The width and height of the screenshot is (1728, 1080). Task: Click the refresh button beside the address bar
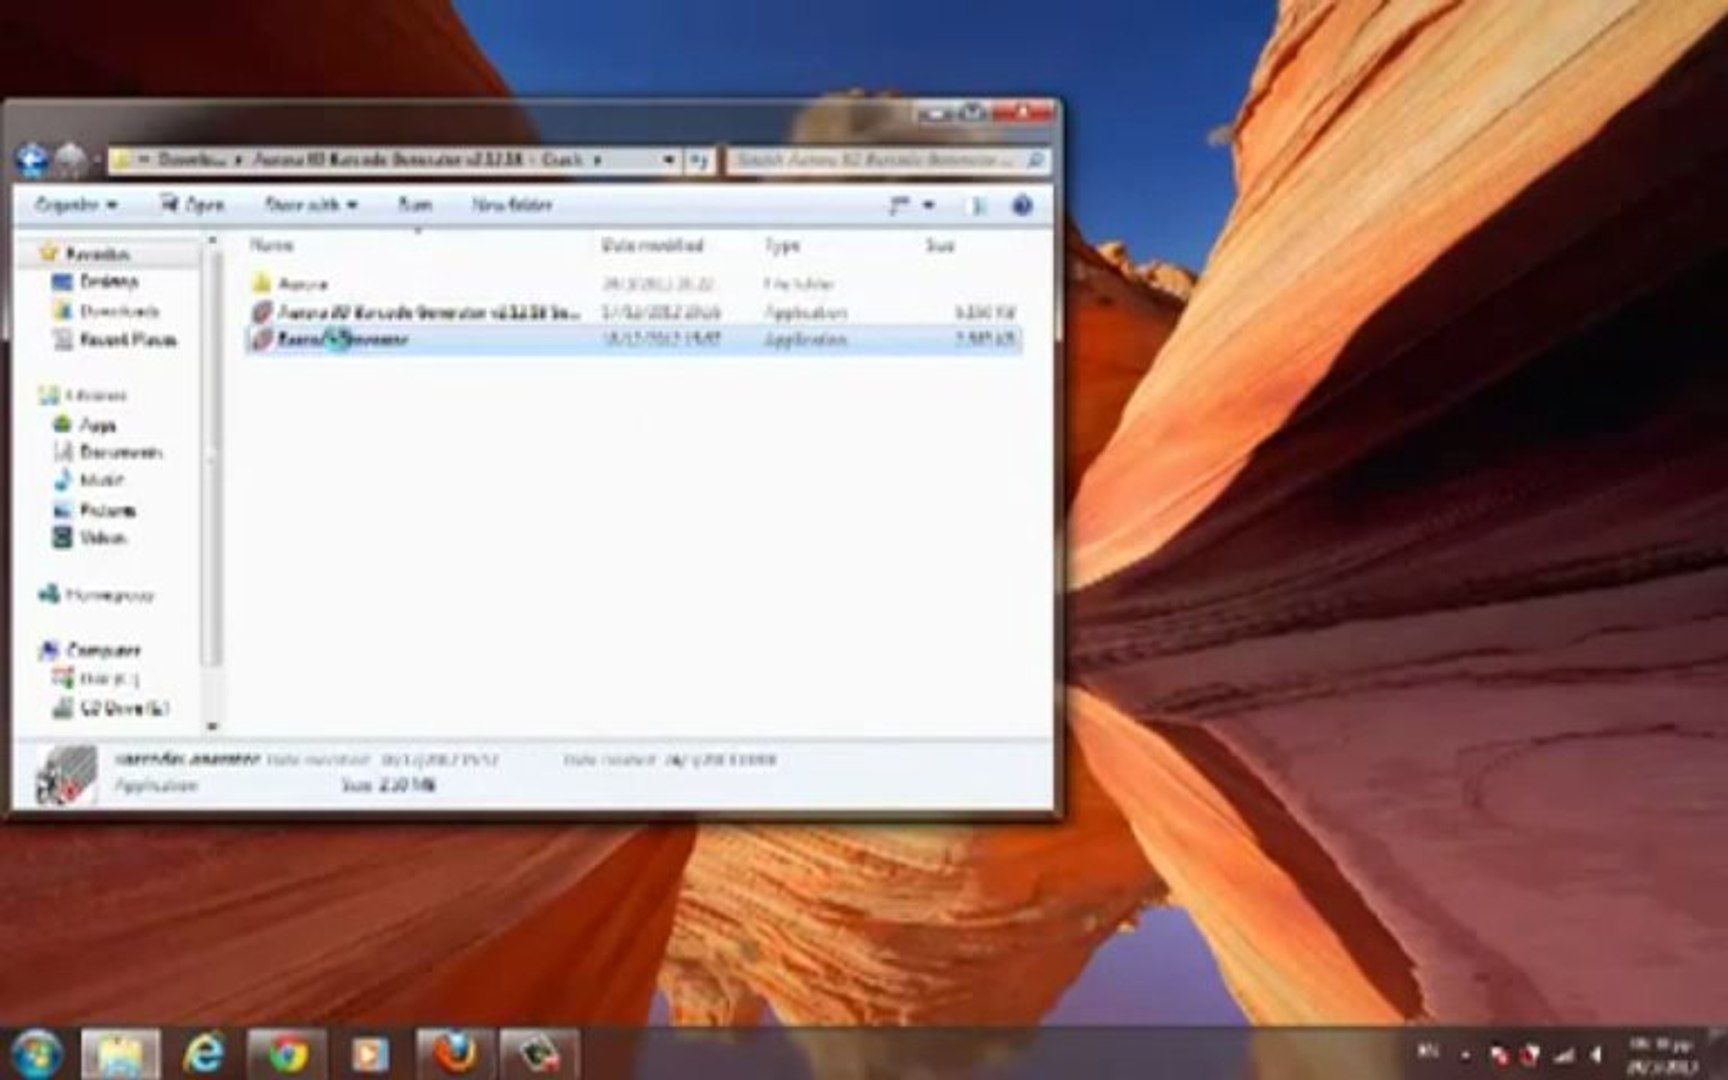click(700, 160)
